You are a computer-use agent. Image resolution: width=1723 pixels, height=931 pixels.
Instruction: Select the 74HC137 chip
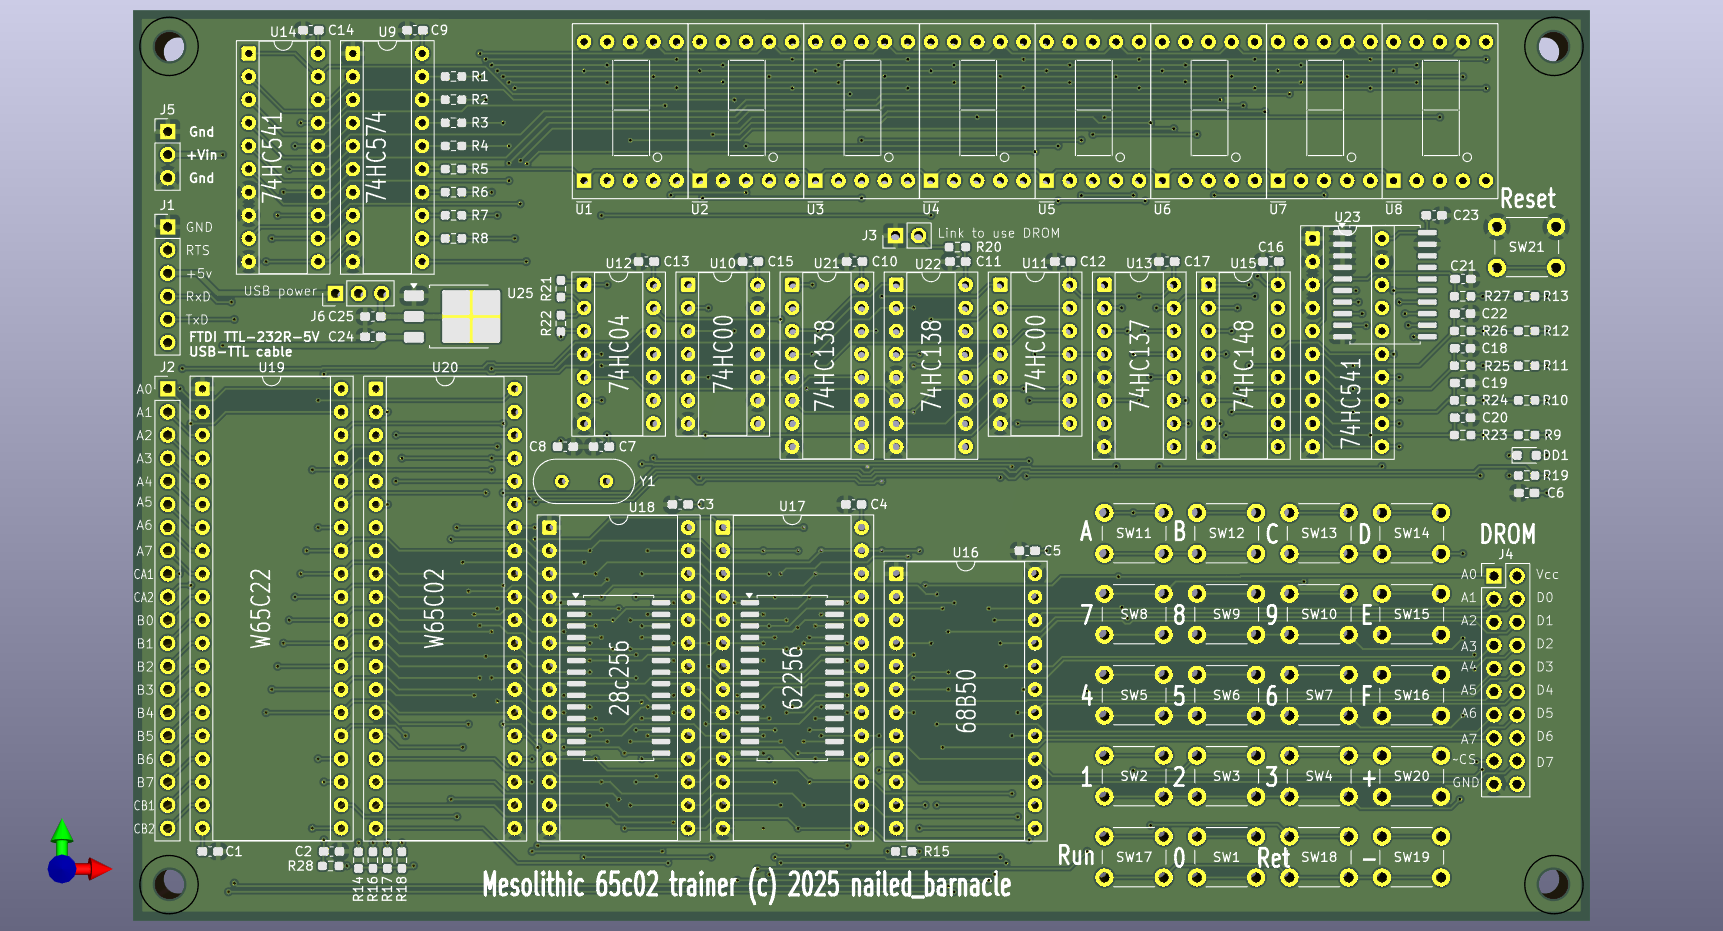point(1139,365)
